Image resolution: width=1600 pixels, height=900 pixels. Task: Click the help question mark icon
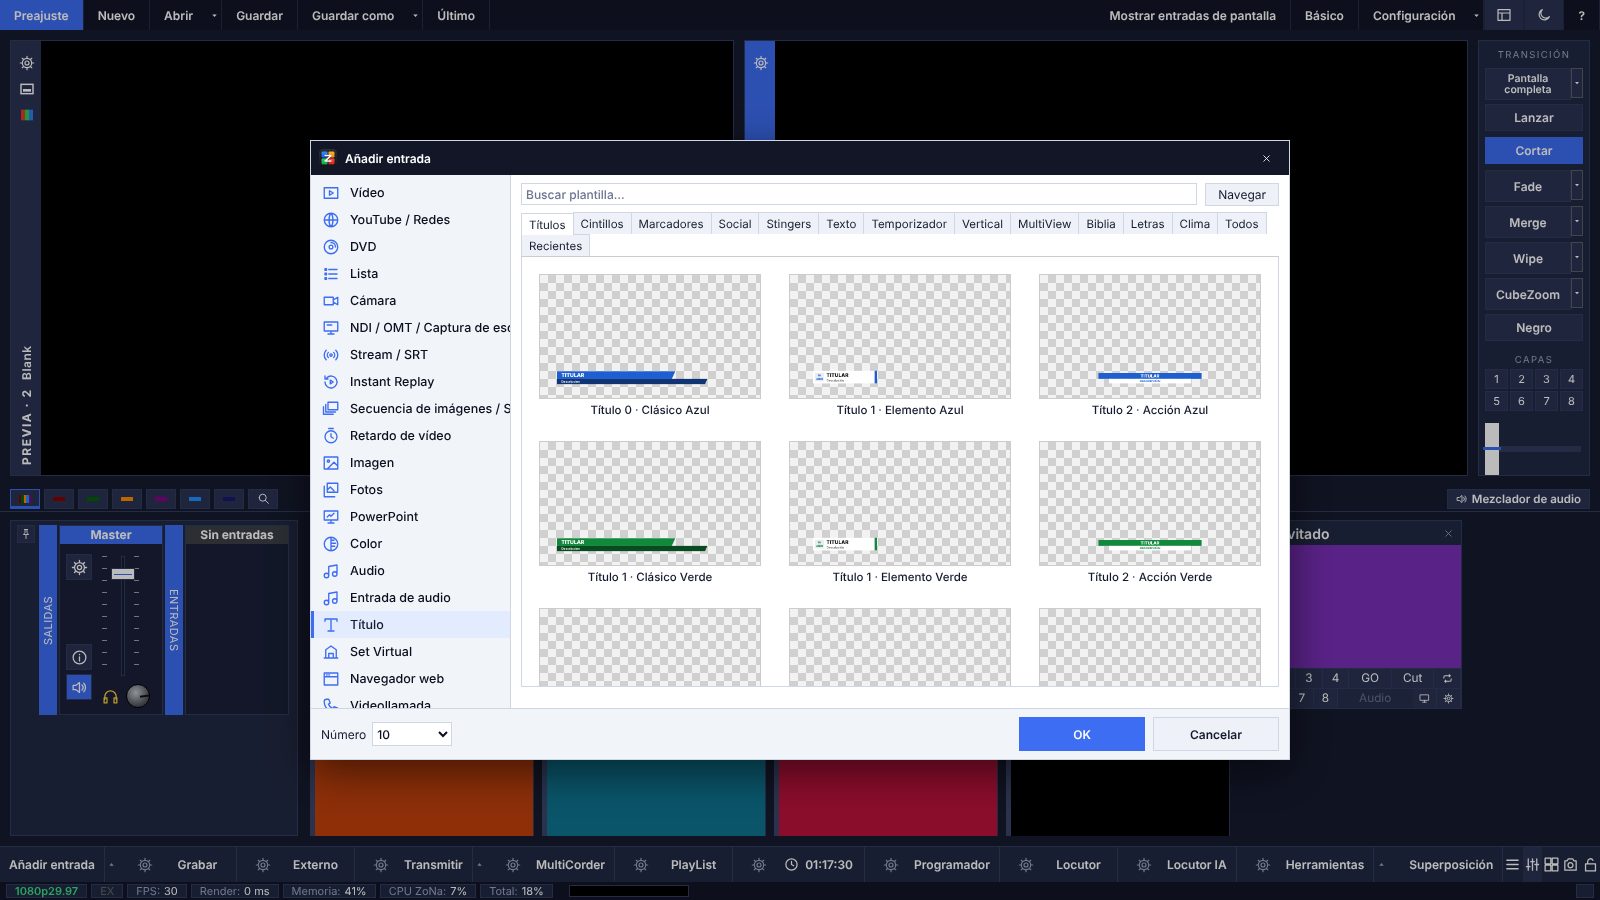click(1581, 15)
